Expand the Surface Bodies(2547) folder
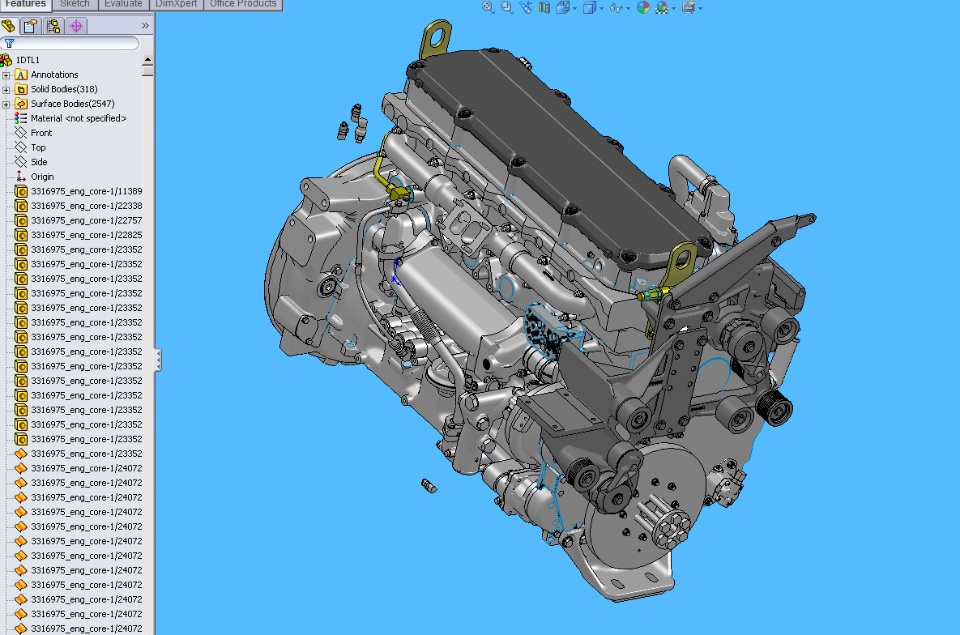 click(6, 104)
